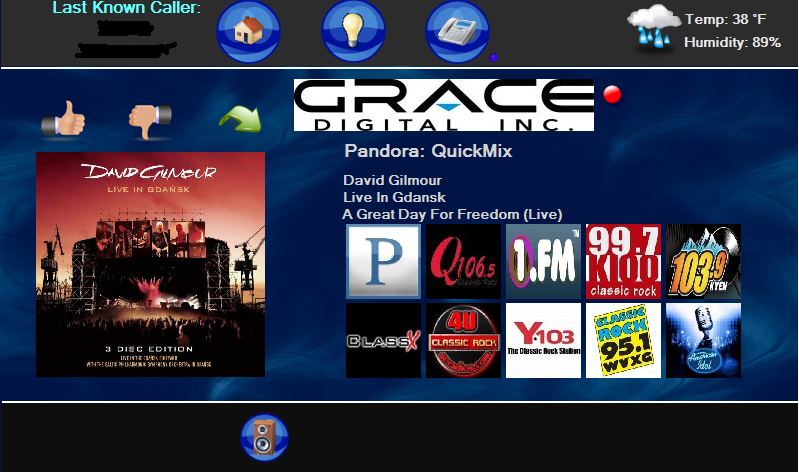Click the Last Known Caller label

127,8
